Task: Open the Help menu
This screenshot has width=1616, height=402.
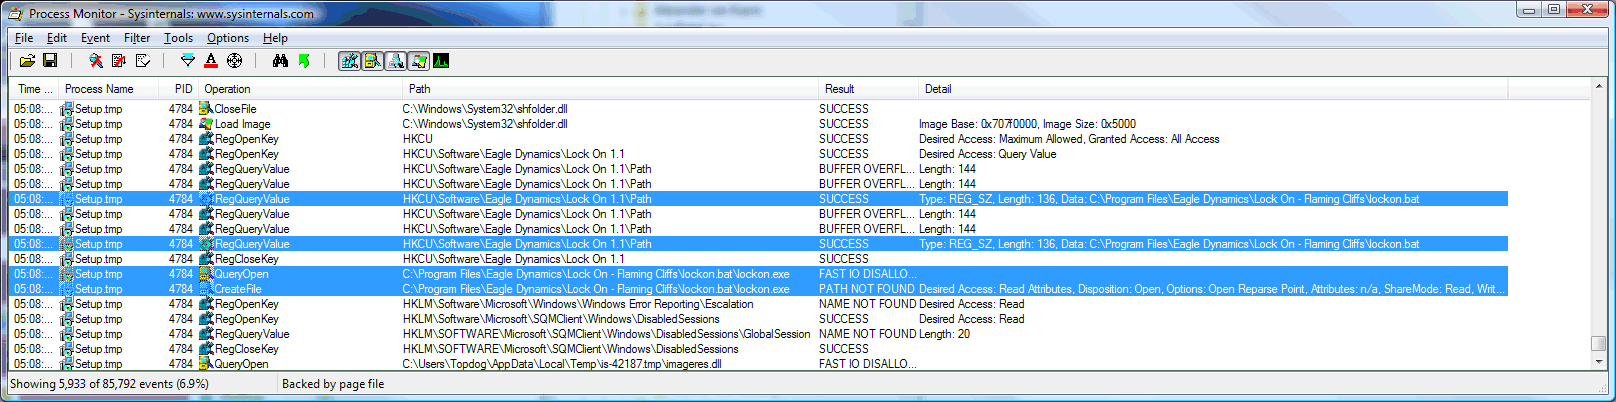Action: pos(275,38)
